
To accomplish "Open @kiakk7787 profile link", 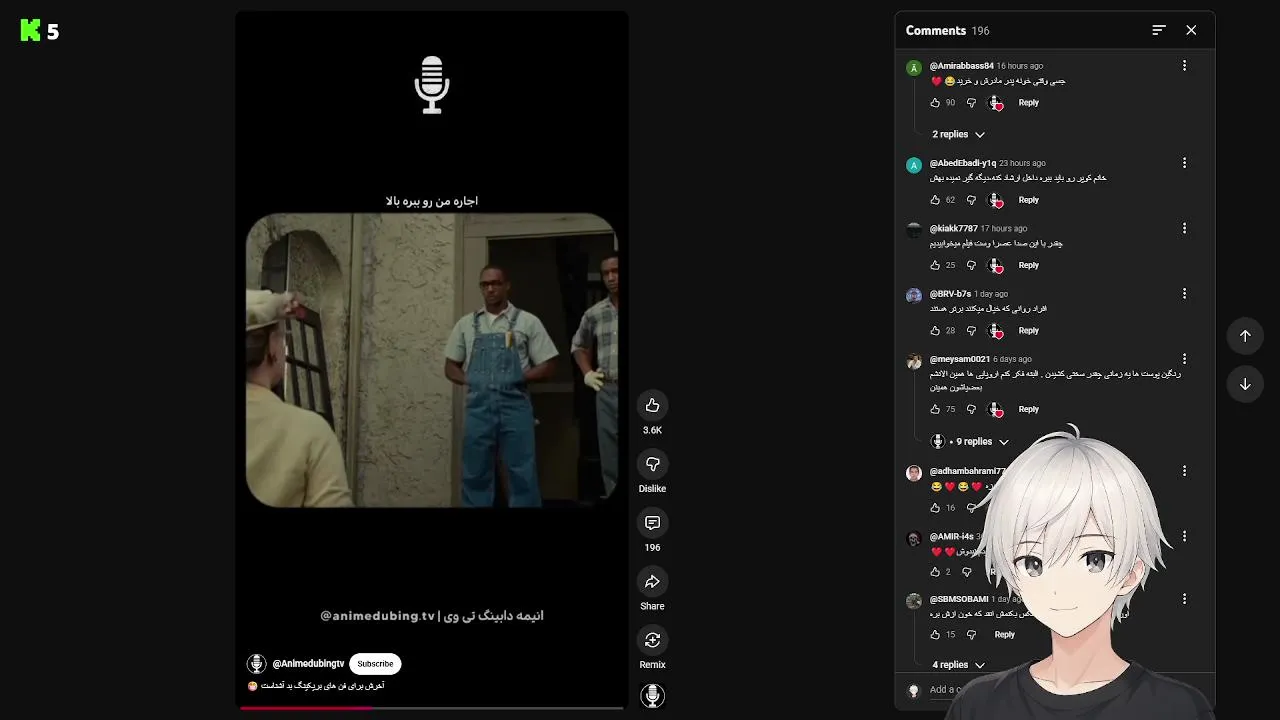I will click(x=953, y=229).
